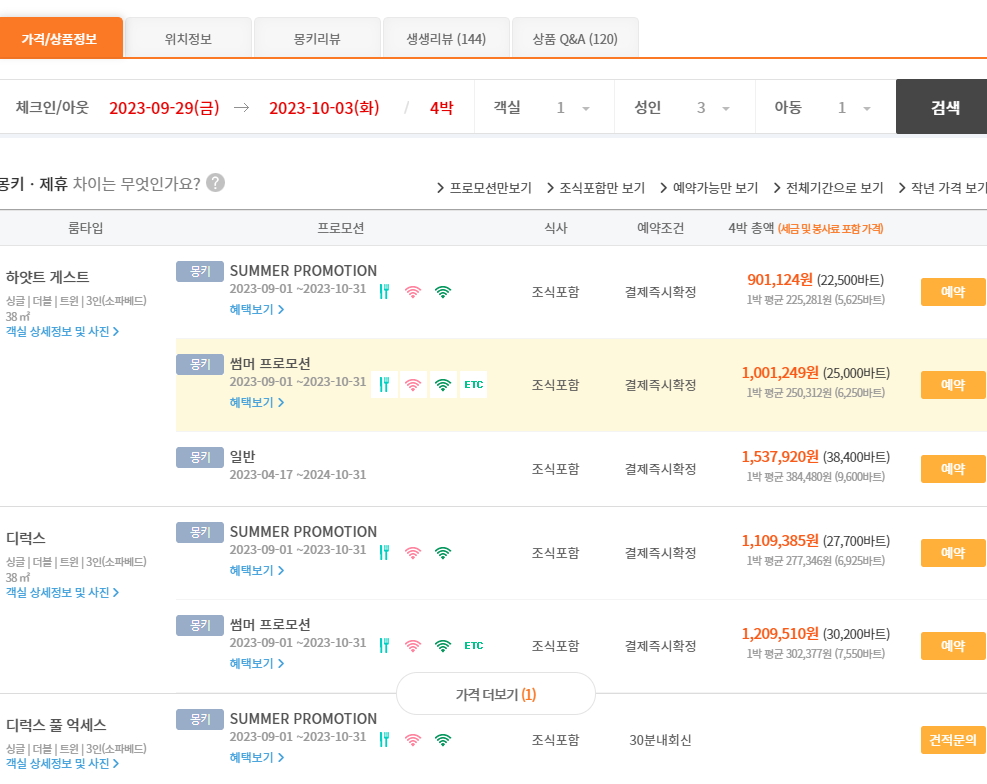Filter by 프로모션만보기
The width and height of the screenshot is (987, 784).
pos(484,188)
